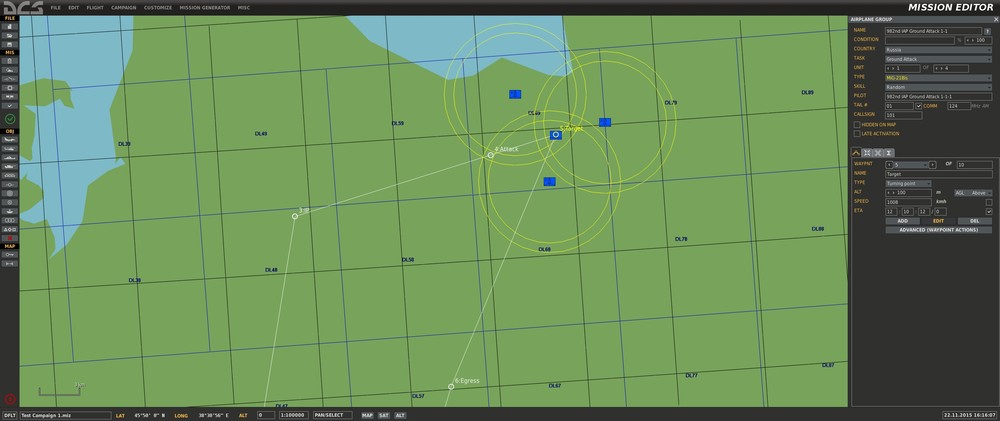The height and width of the screenshot is (421, 1000).
Task: Select the blue unit marker above DL68
Action: point(550,182)
